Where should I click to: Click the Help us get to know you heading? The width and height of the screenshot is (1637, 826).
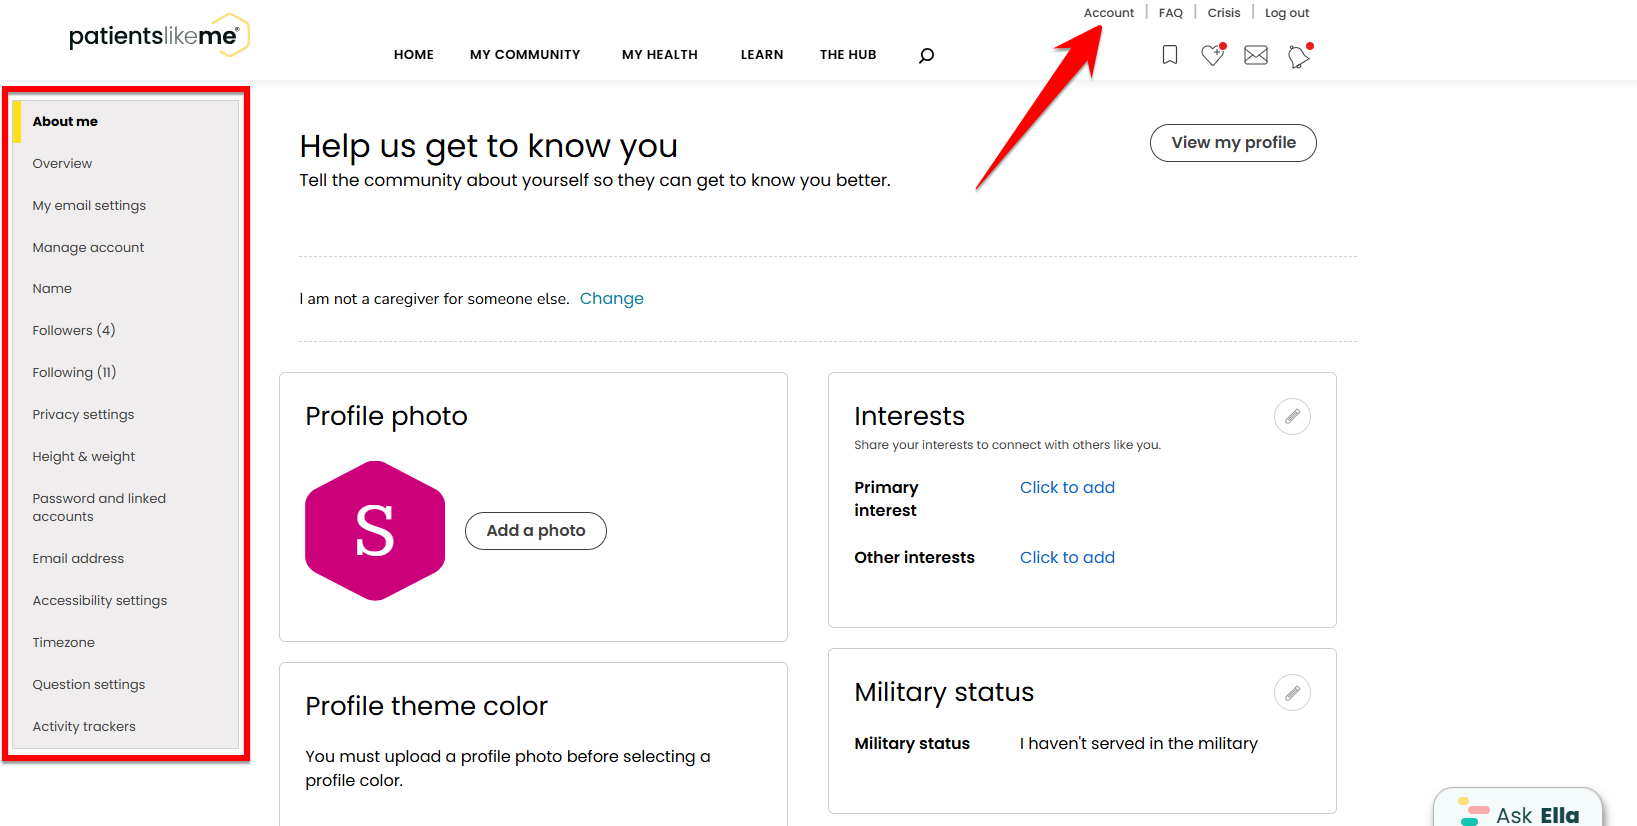tap(489, 147)
